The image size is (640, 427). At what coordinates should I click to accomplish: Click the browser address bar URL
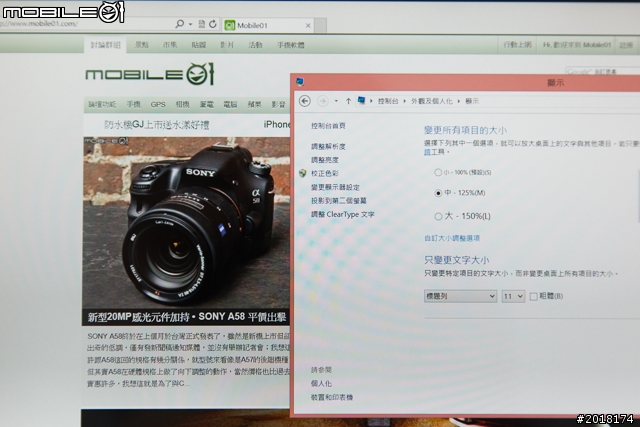coord(39,24)
